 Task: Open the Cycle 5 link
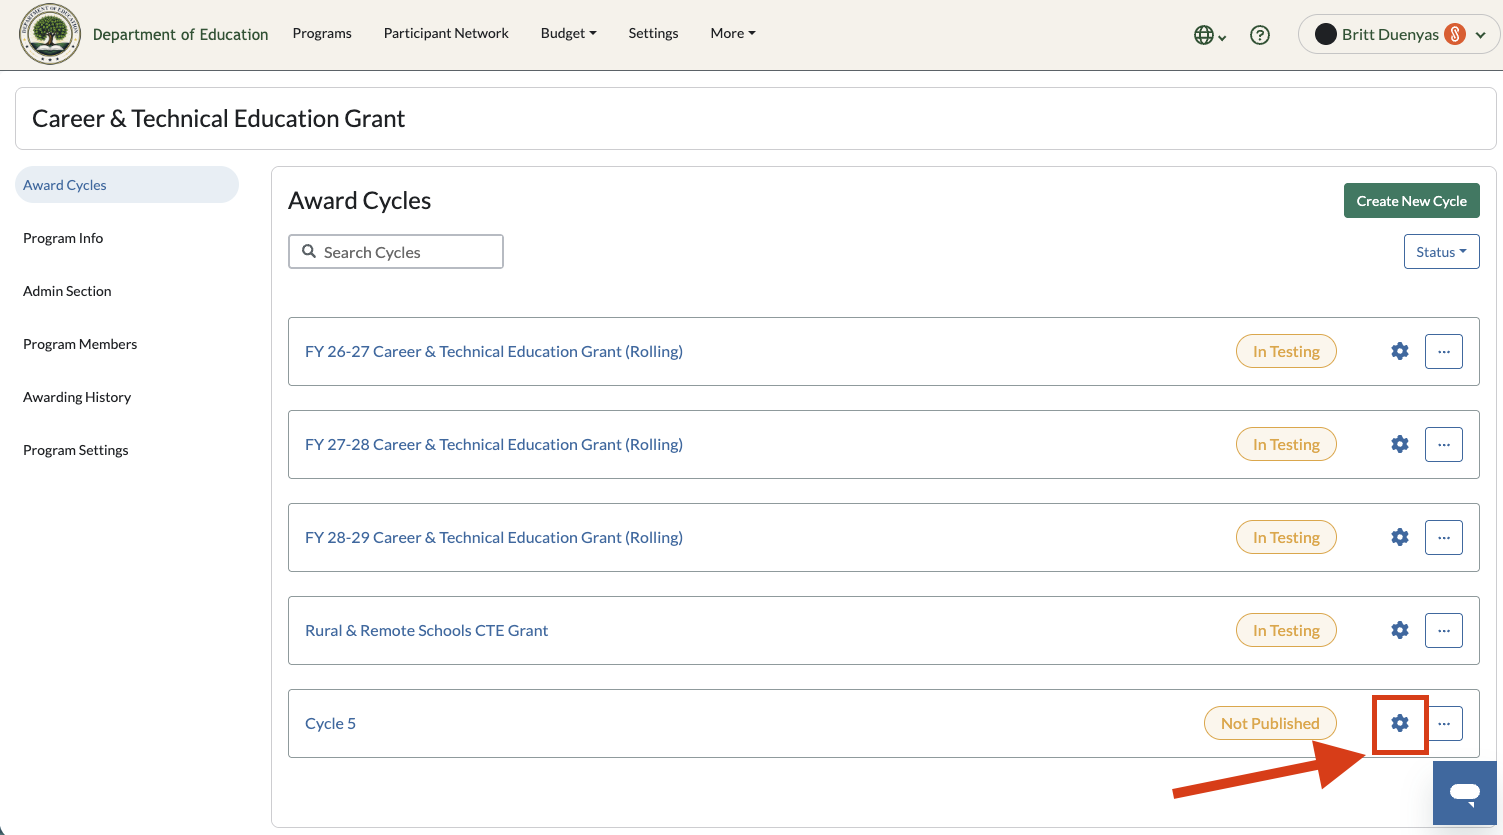point(330,723)
